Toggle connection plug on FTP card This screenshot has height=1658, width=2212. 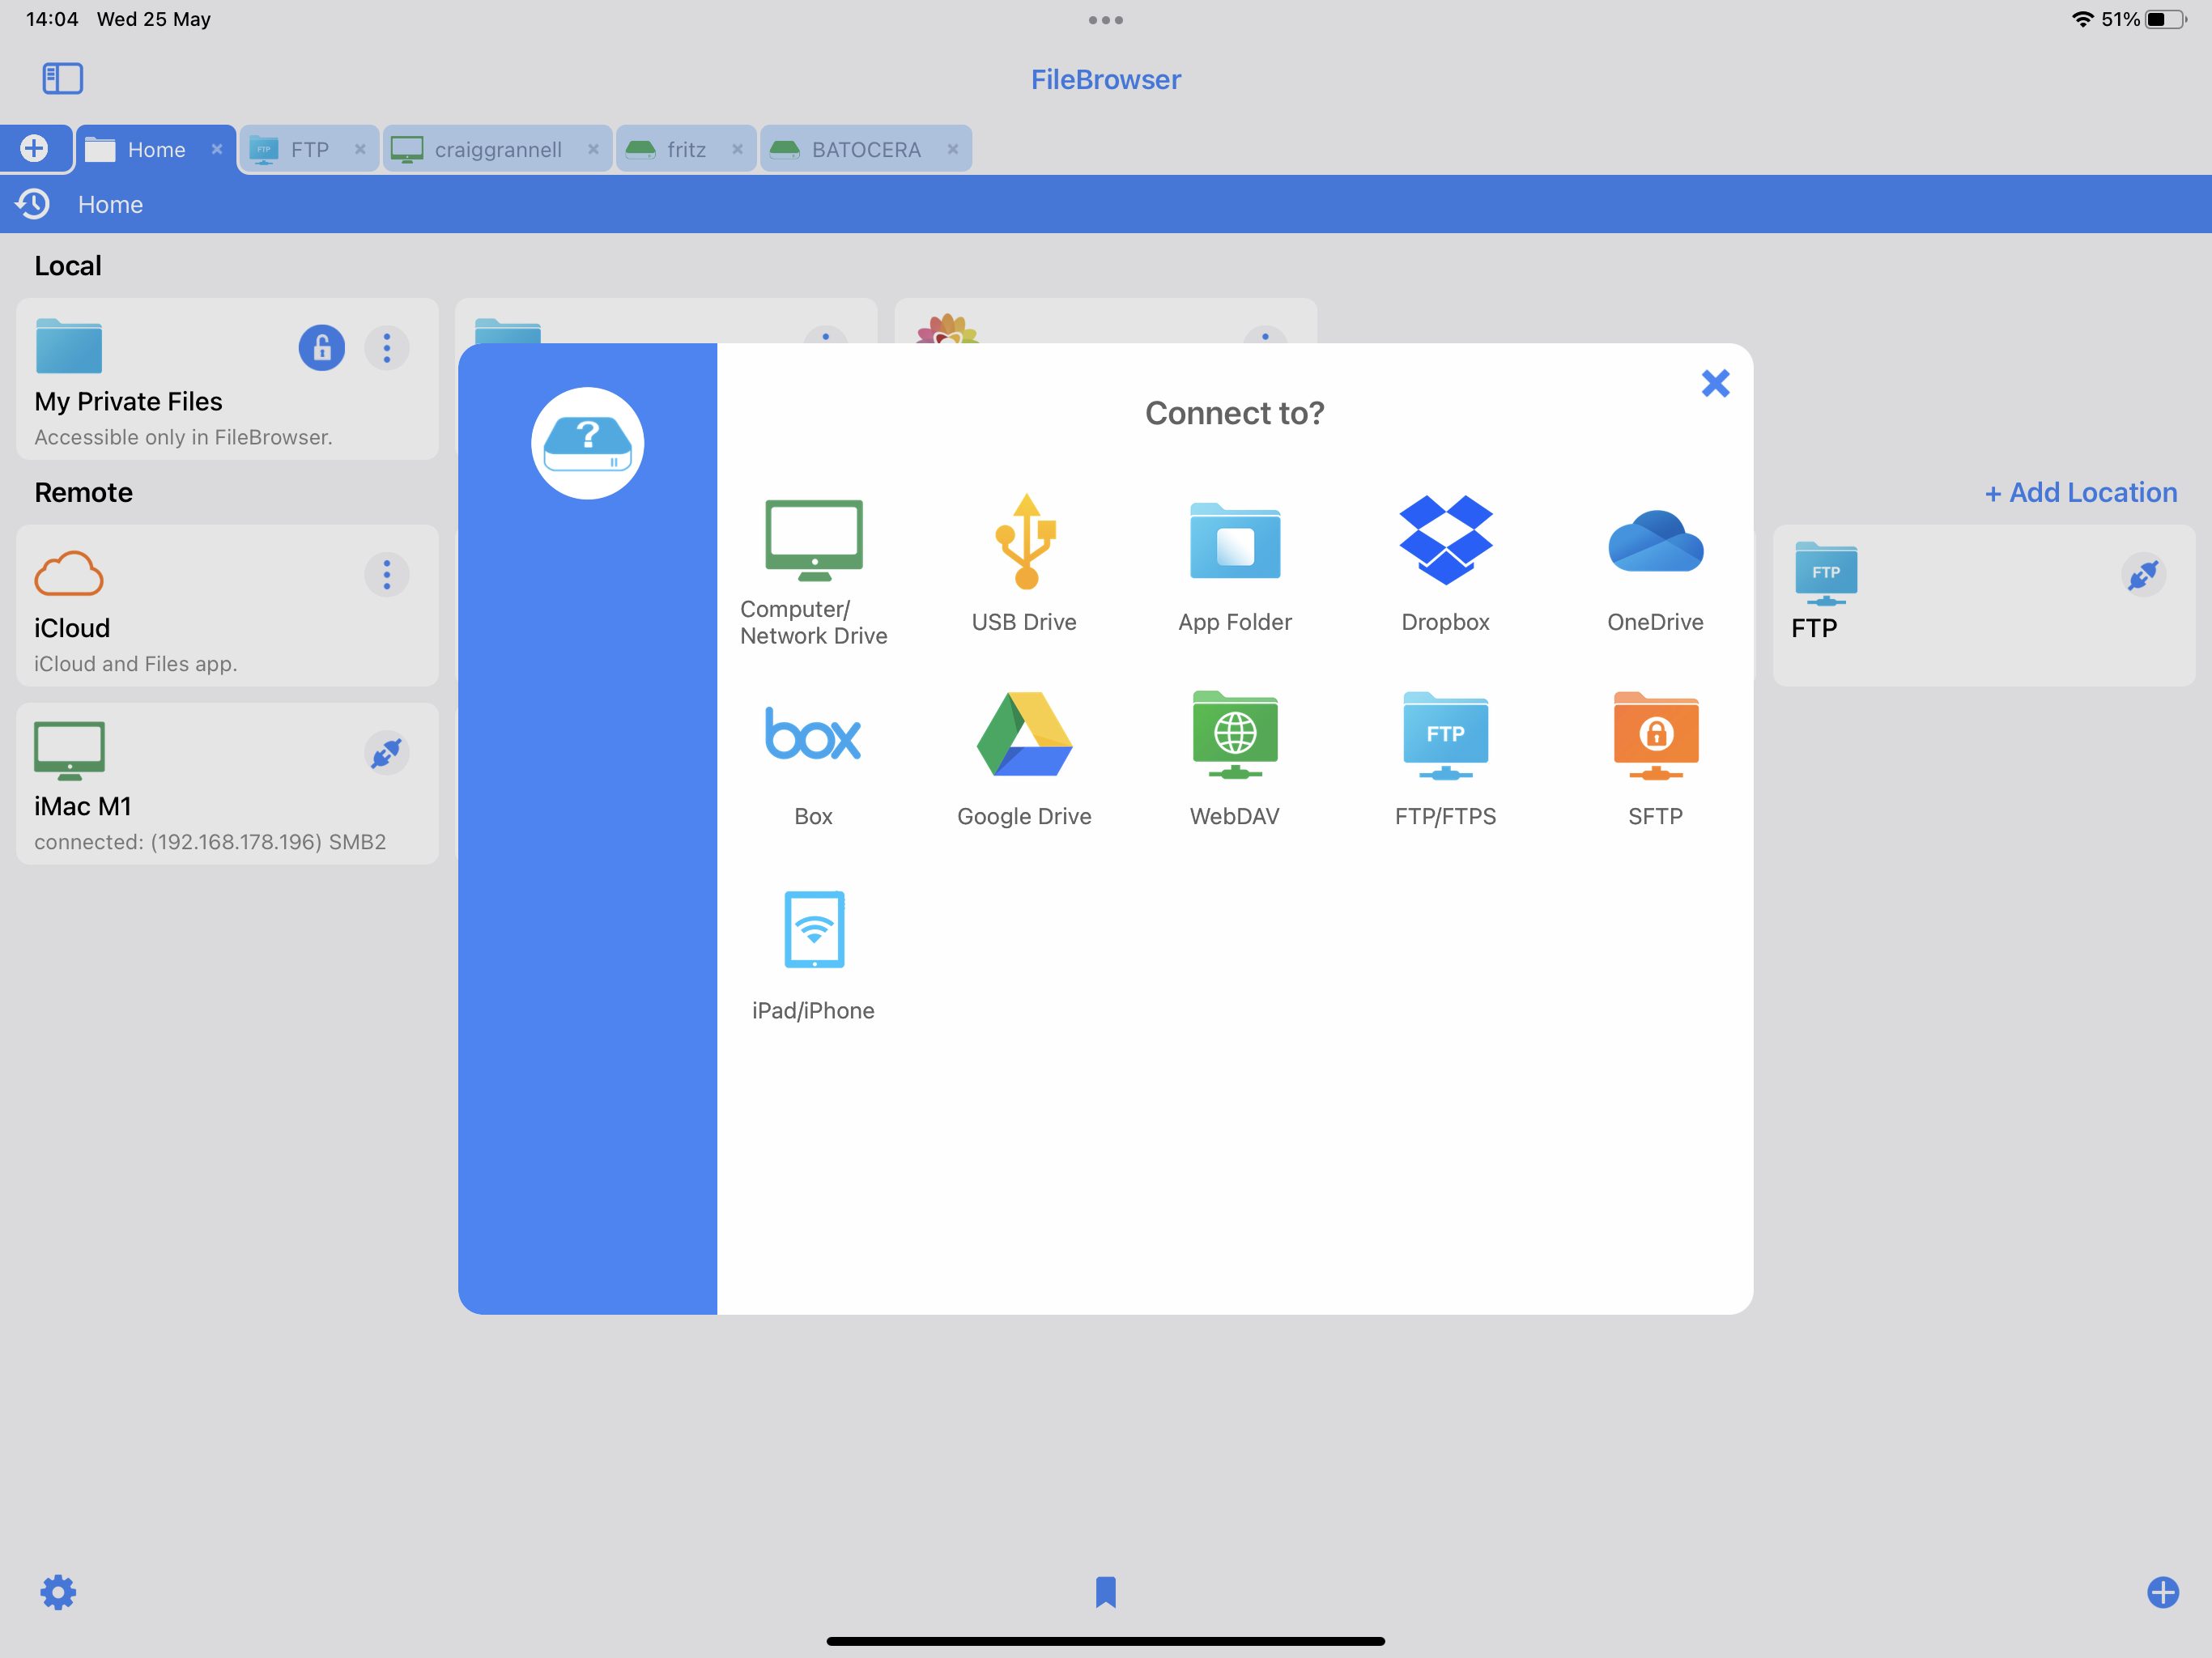(x=2143, y=575)
